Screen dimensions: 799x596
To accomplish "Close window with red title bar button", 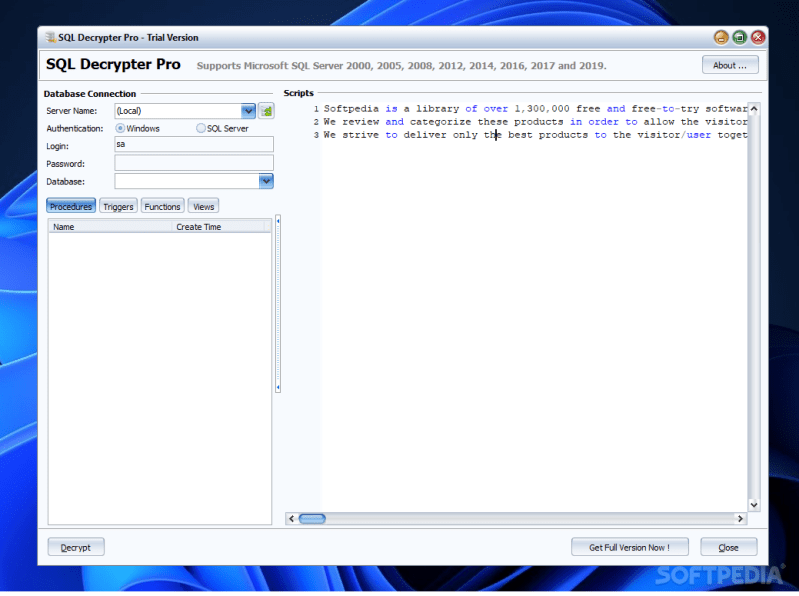I will pyautogui.click(x=758, y=37).
